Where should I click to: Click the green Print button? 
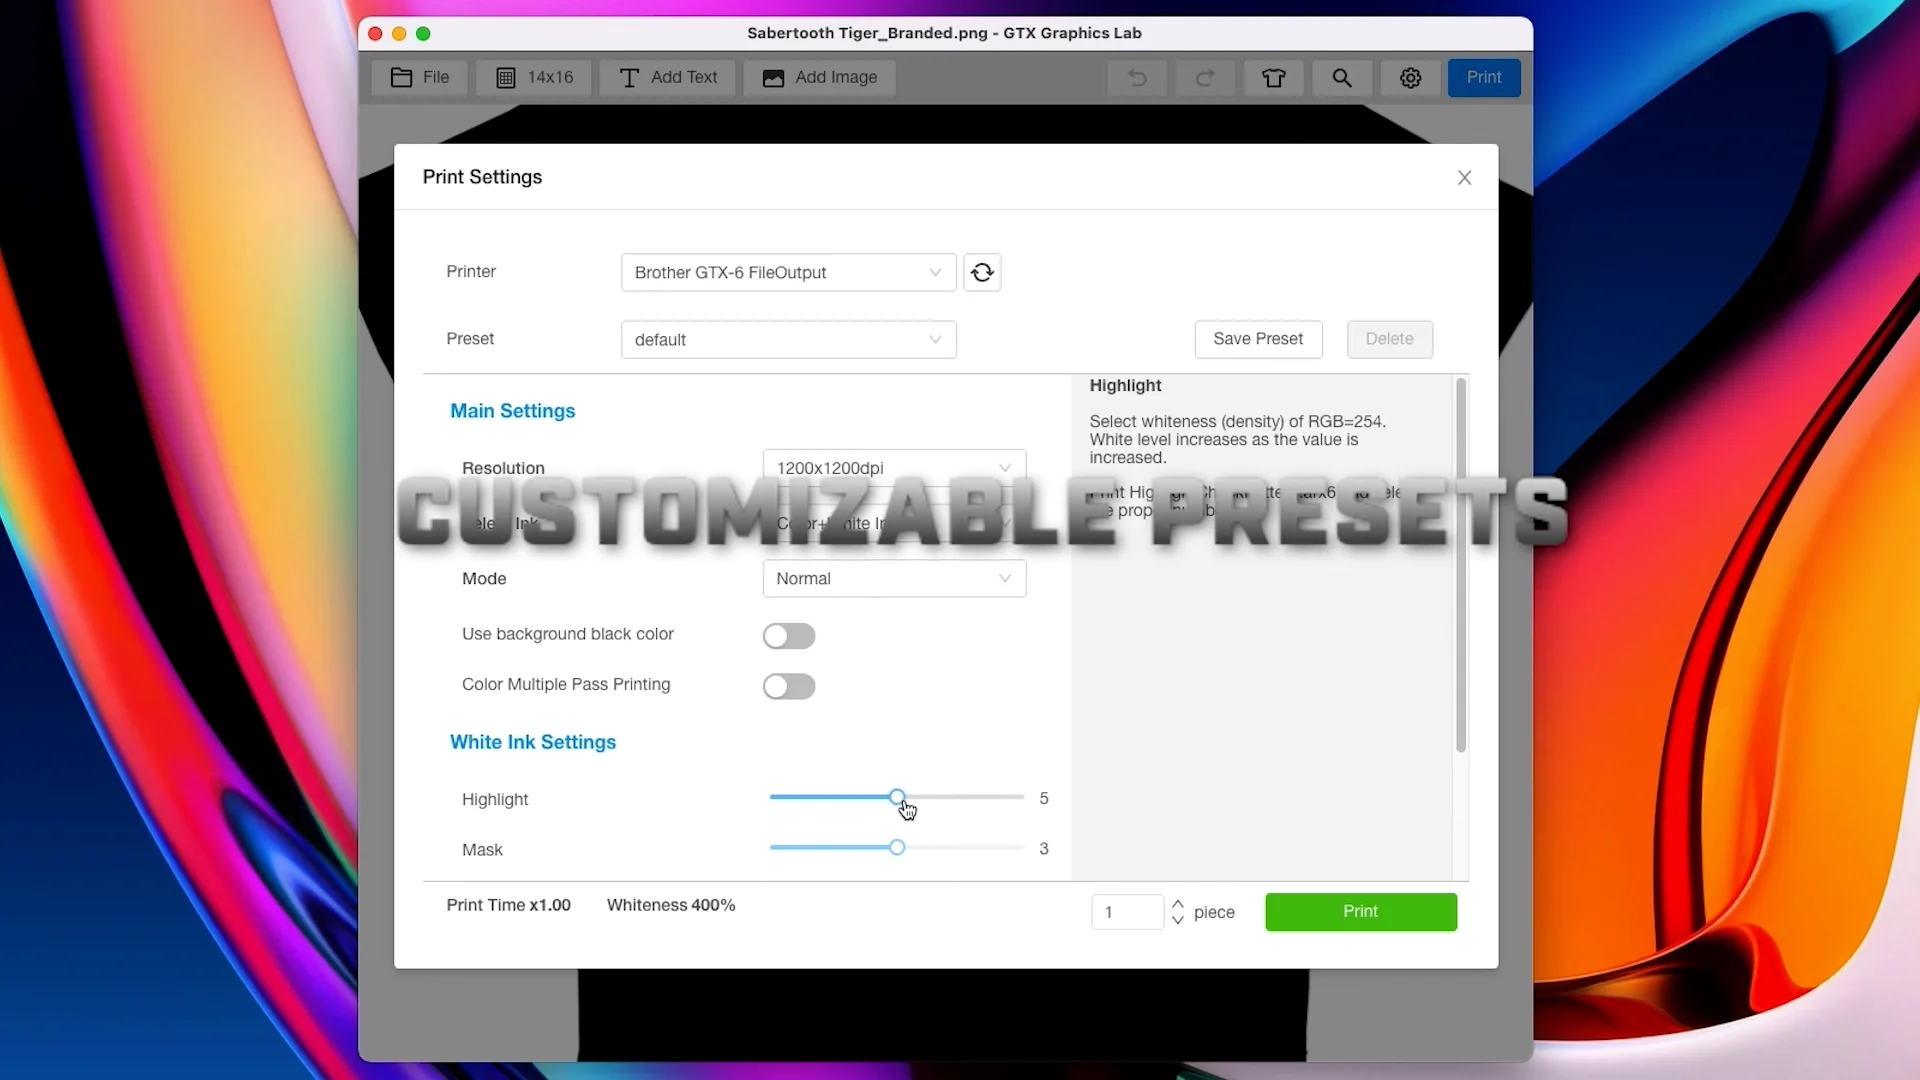point(1360,911)
